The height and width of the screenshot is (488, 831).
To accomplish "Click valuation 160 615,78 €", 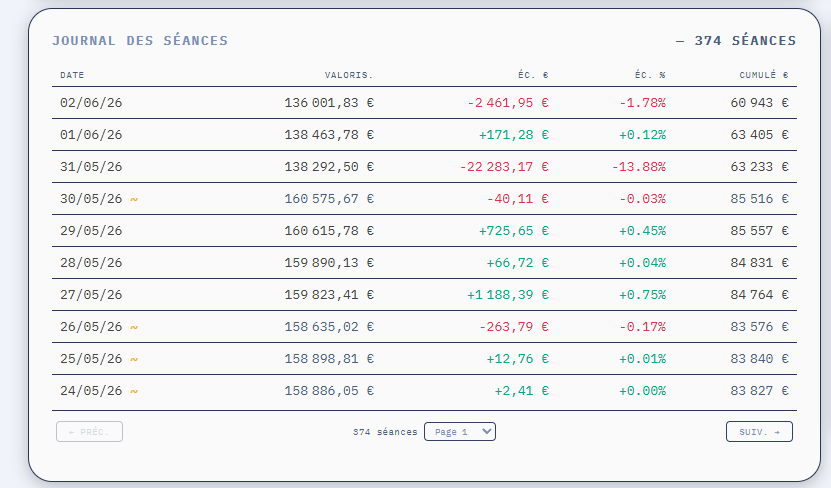I will (329, 231).
